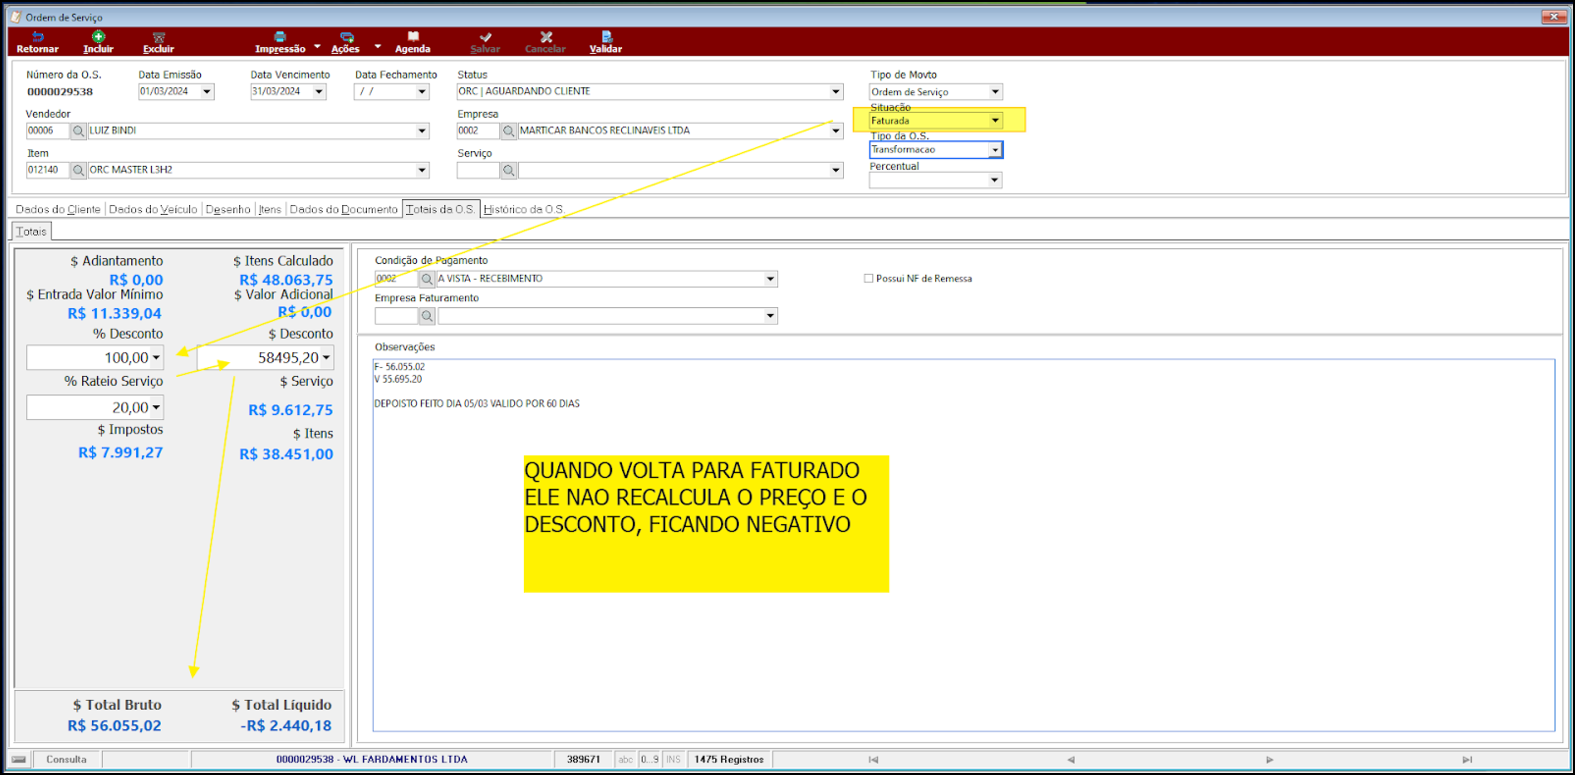The height and width of the screenshot is (775, 1575).
Task: Open the Condição de Pagamento dropdown
Action: click(x=770, y=279)
